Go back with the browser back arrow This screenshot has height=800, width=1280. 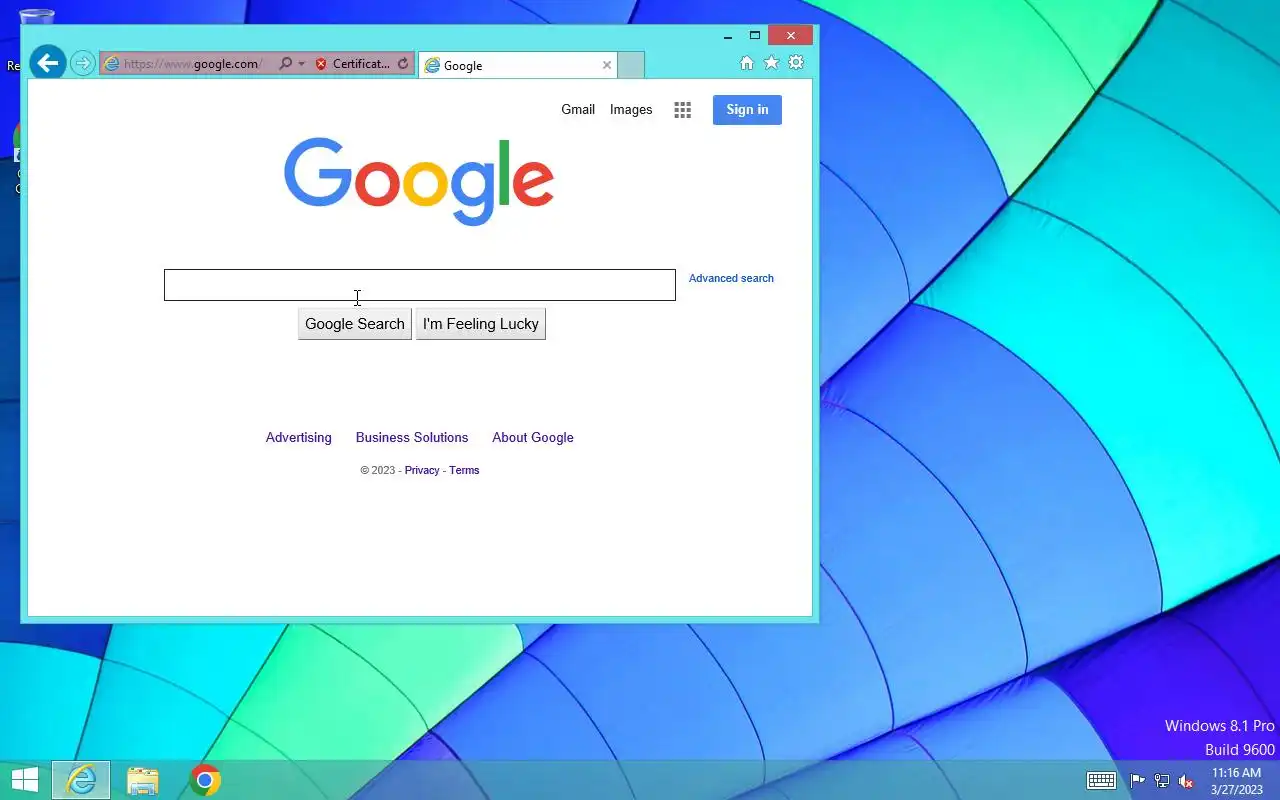click(x=47, y=63)
